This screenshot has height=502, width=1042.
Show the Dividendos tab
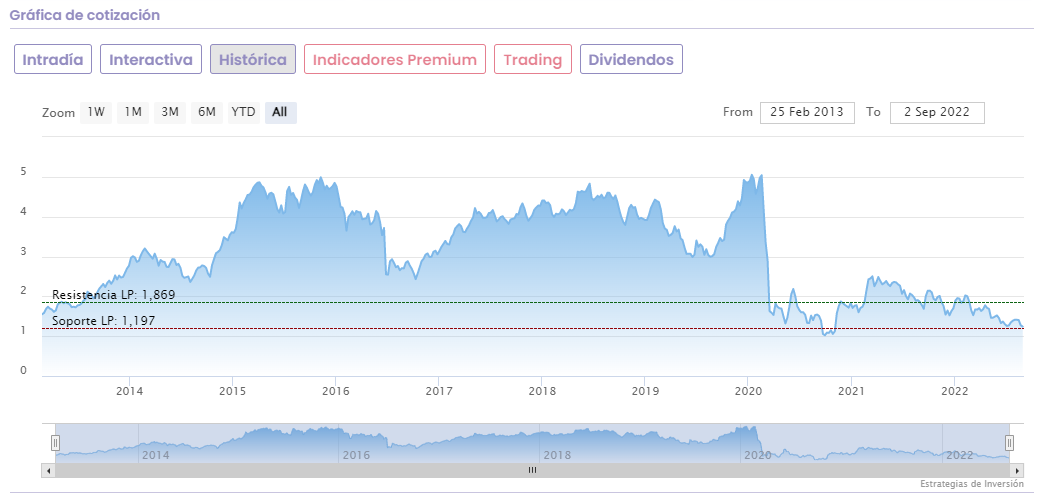coord(631,59)
